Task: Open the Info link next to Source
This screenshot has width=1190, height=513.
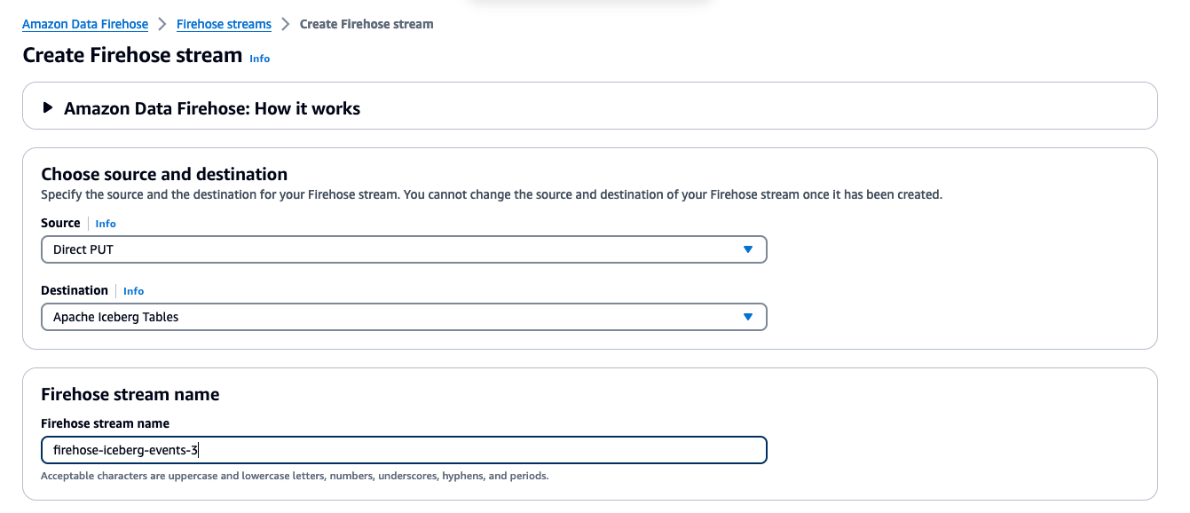Action: (106, 224)
